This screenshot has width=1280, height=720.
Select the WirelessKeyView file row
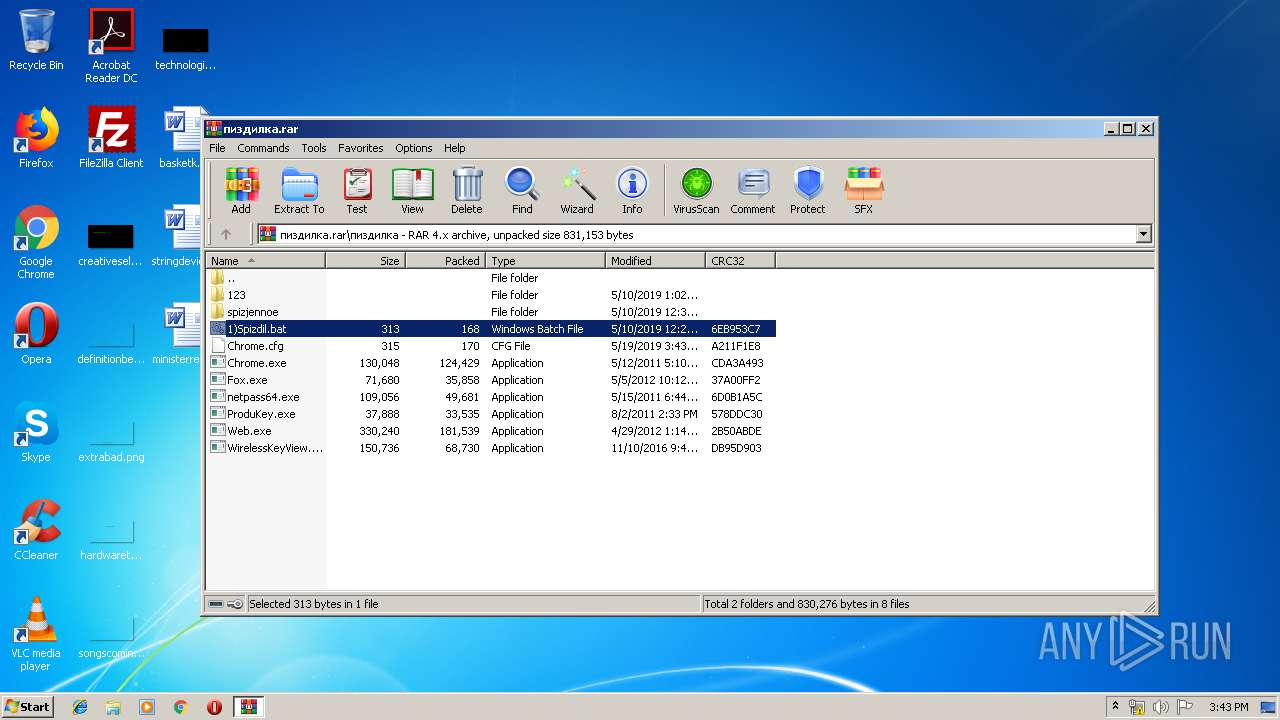pos(491,448)
